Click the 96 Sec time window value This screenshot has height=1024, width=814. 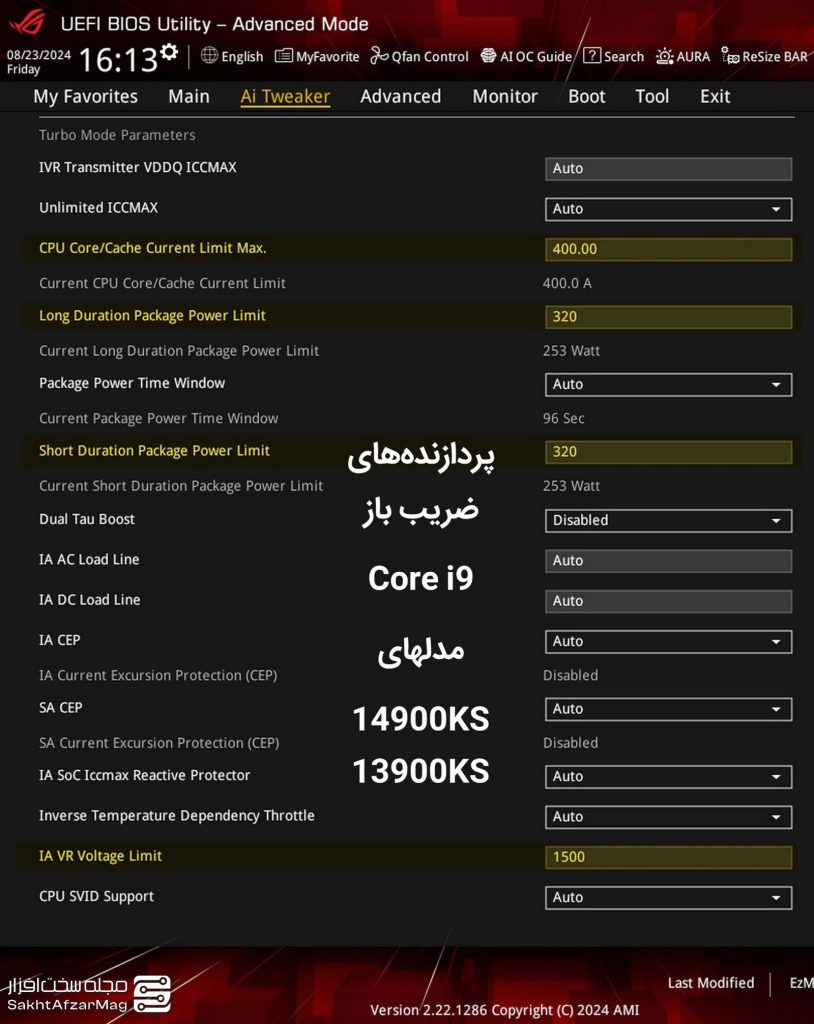click(x=564, y=418)
